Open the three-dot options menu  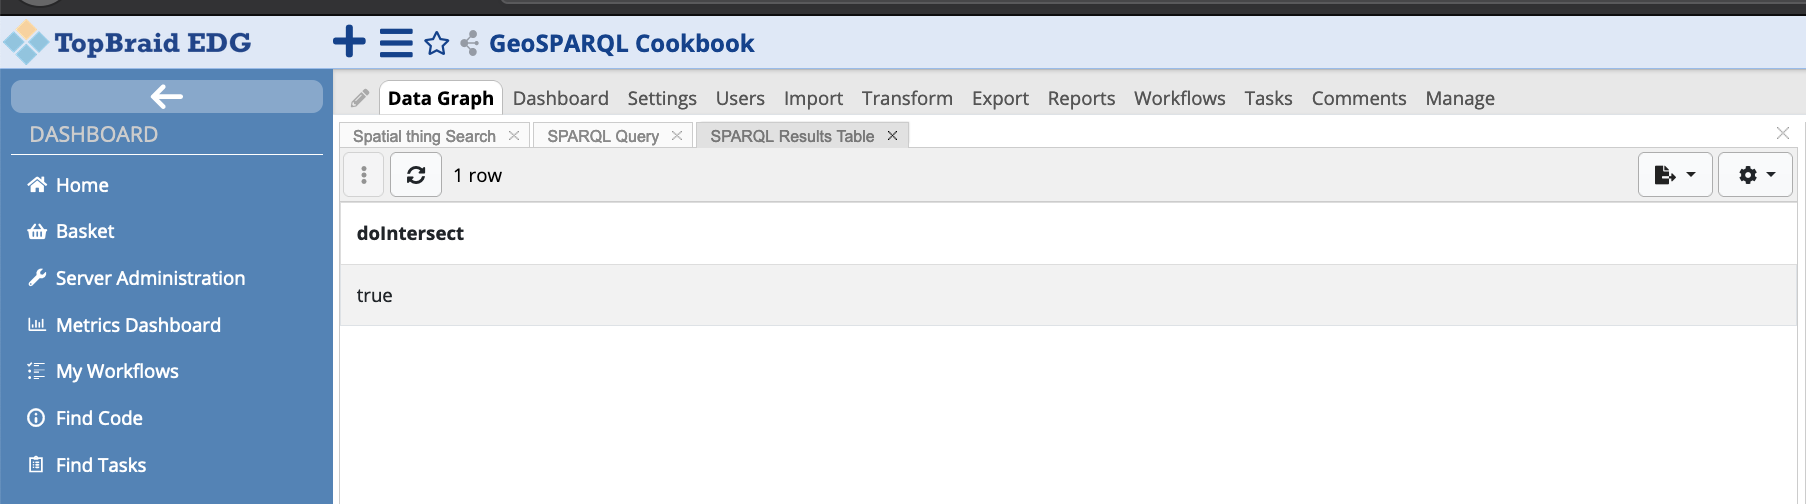(364, 175)
